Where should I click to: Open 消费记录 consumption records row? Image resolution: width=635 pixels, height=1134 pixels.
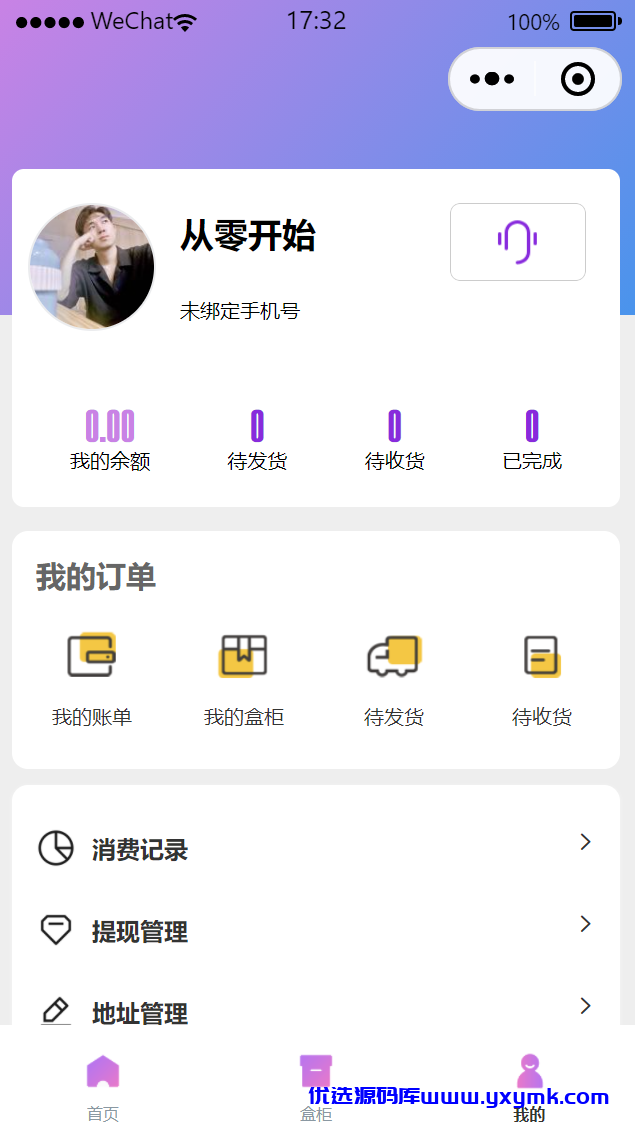(x=316, y=848)
